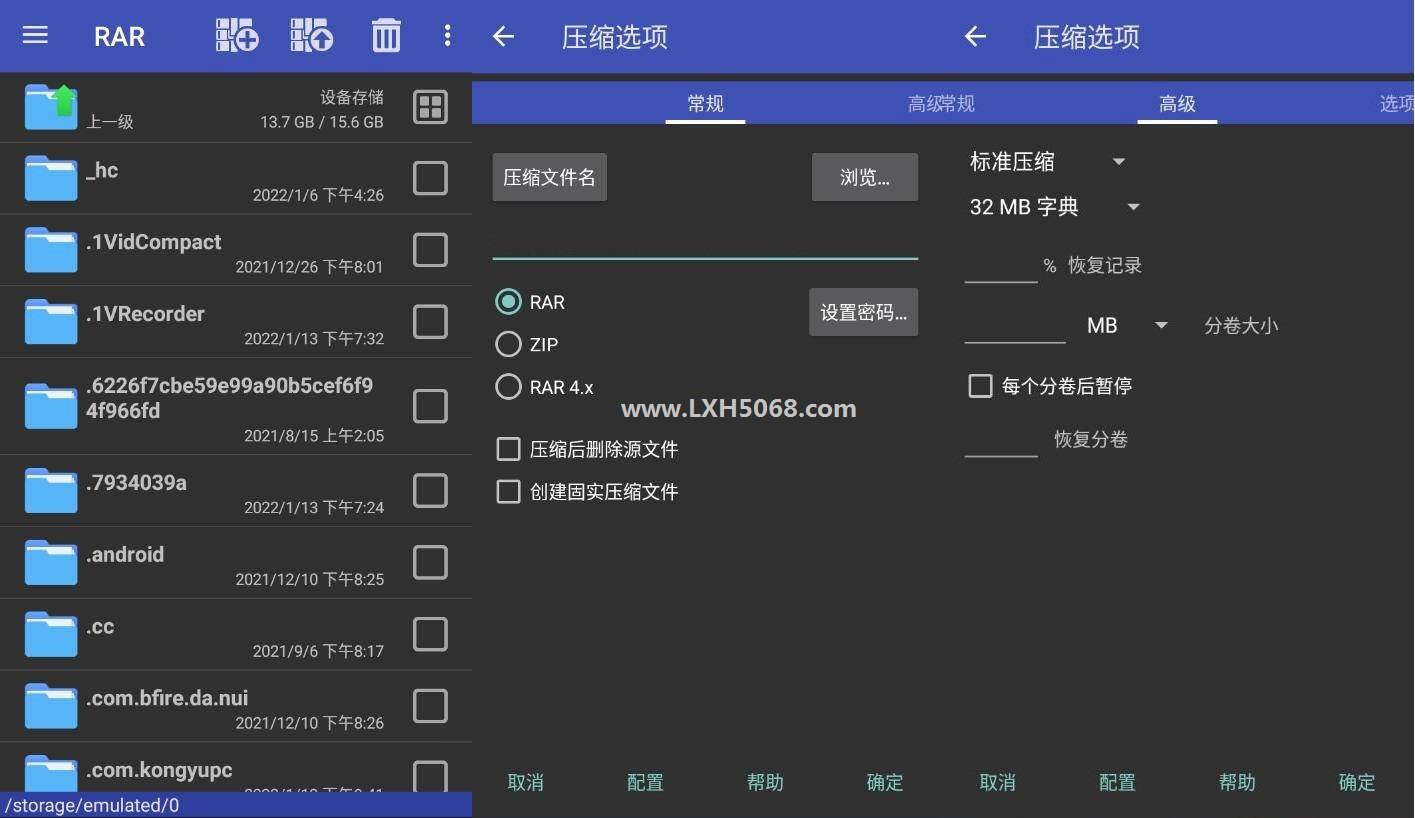
Task: Tap 帮助 on the 常规 options screen
Action: (x=765, y=782)
